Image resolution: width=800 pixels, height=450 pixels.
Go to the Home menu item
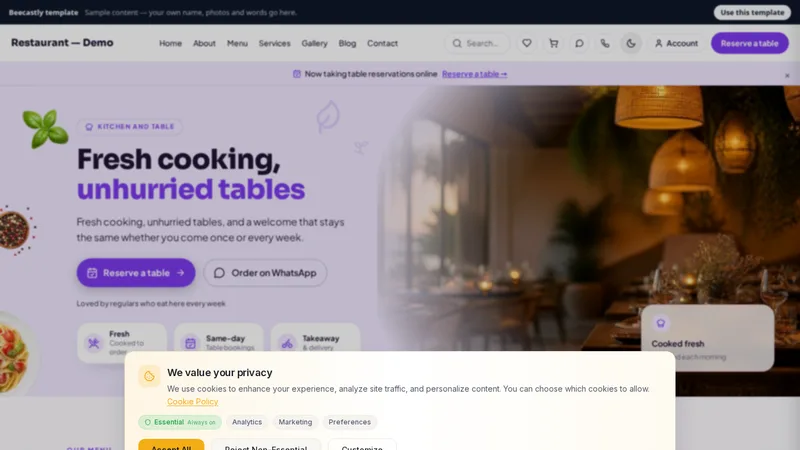pyautogui.click(x=170, y=43)
